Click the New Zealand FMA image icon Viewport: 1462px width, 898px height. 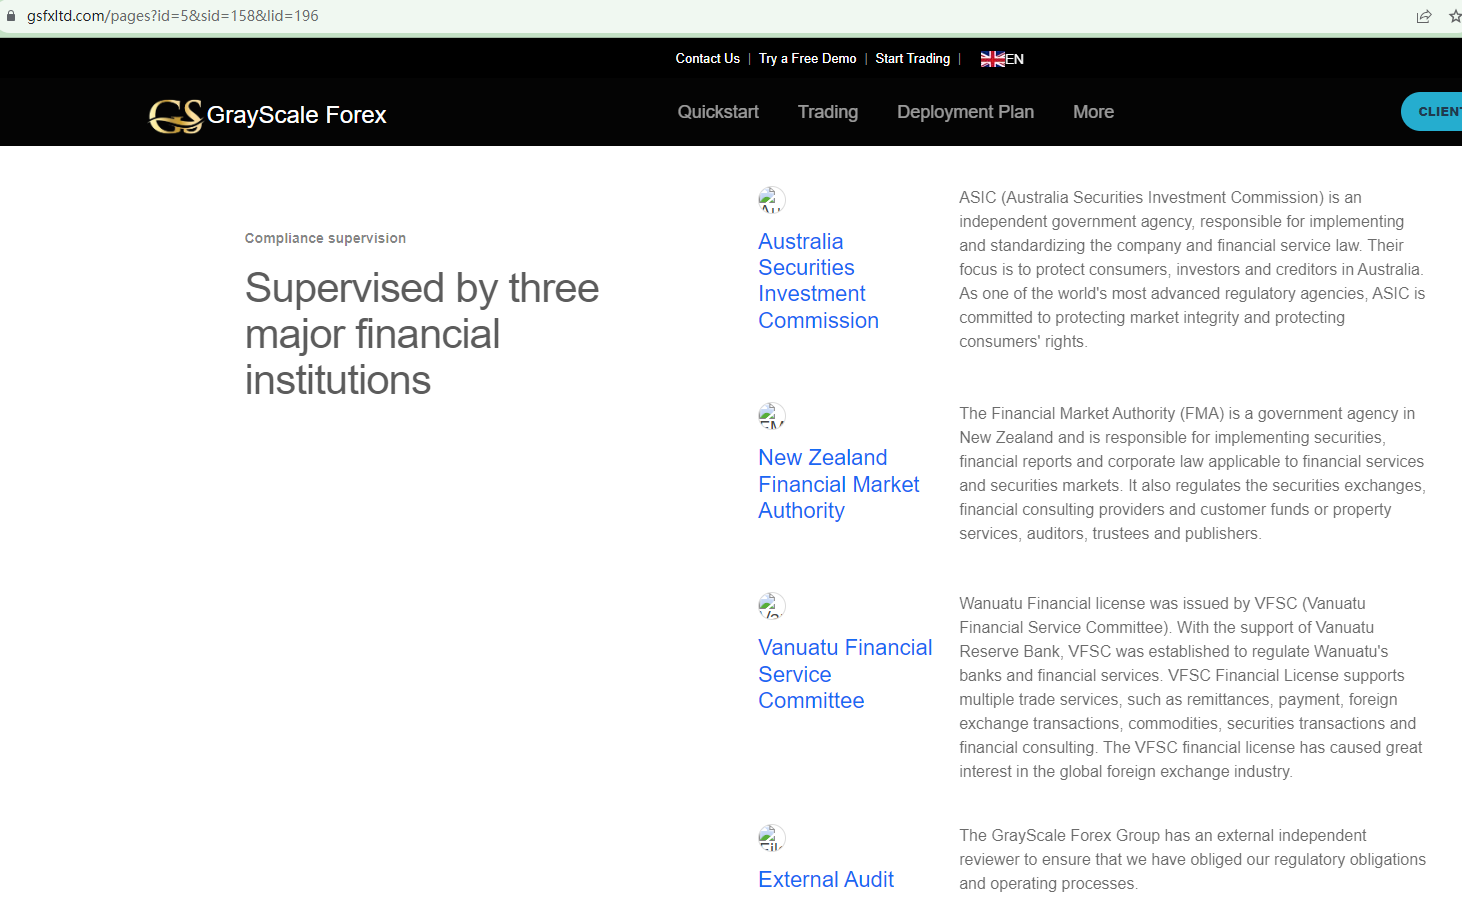tap(771, 416)
